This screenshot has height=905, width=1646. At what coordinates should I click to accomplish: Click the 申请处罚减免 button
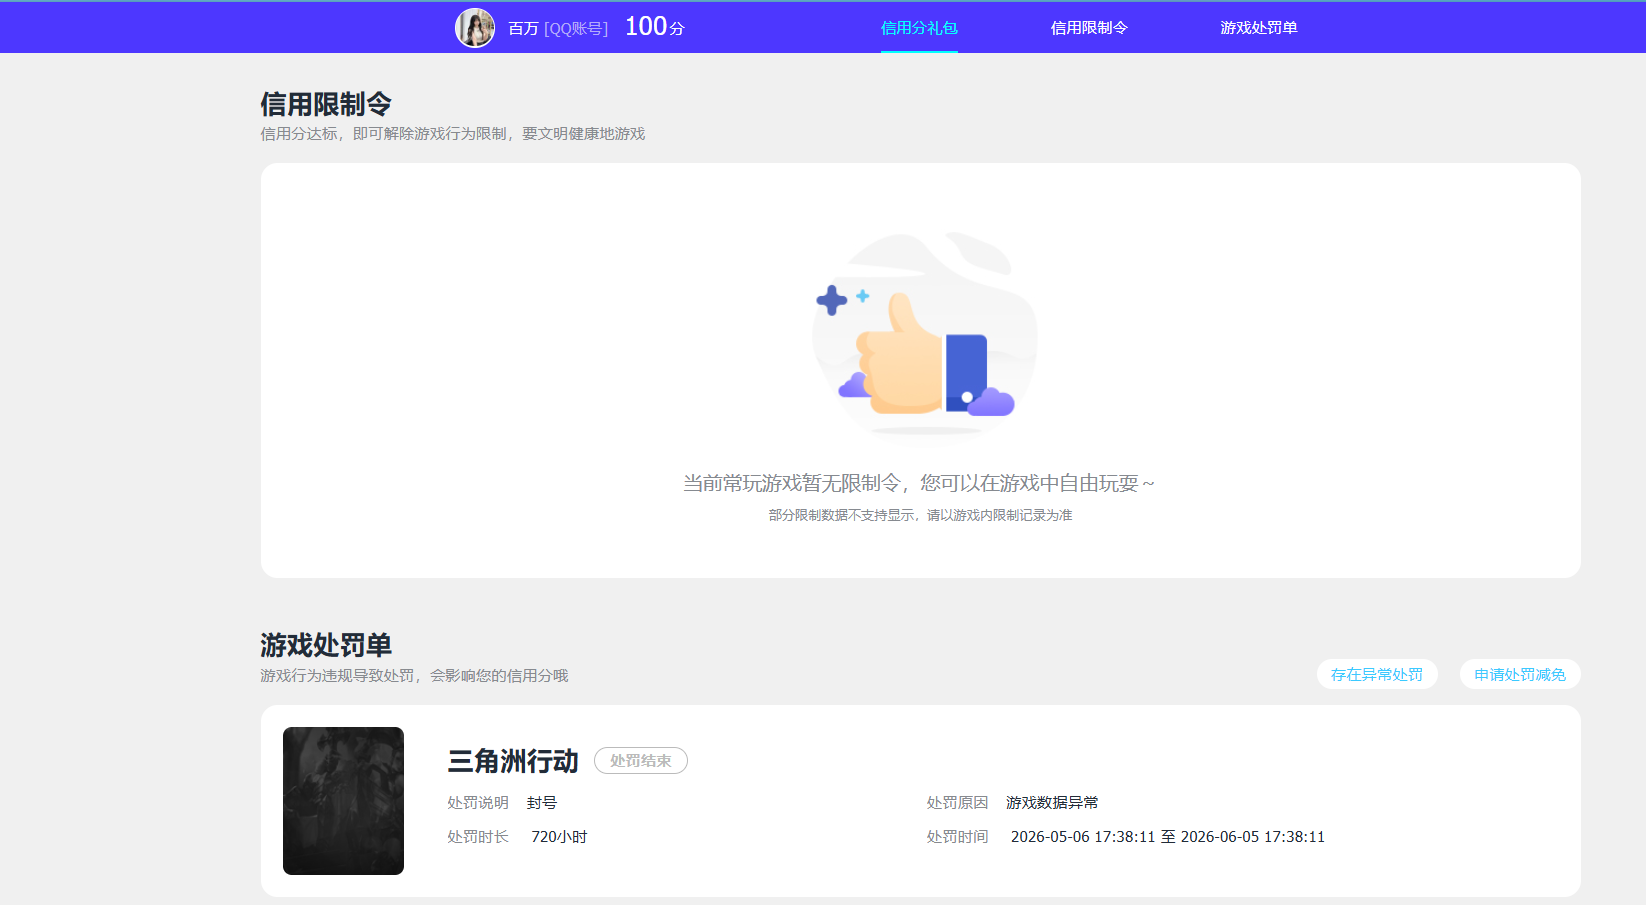coord(1520,674)
